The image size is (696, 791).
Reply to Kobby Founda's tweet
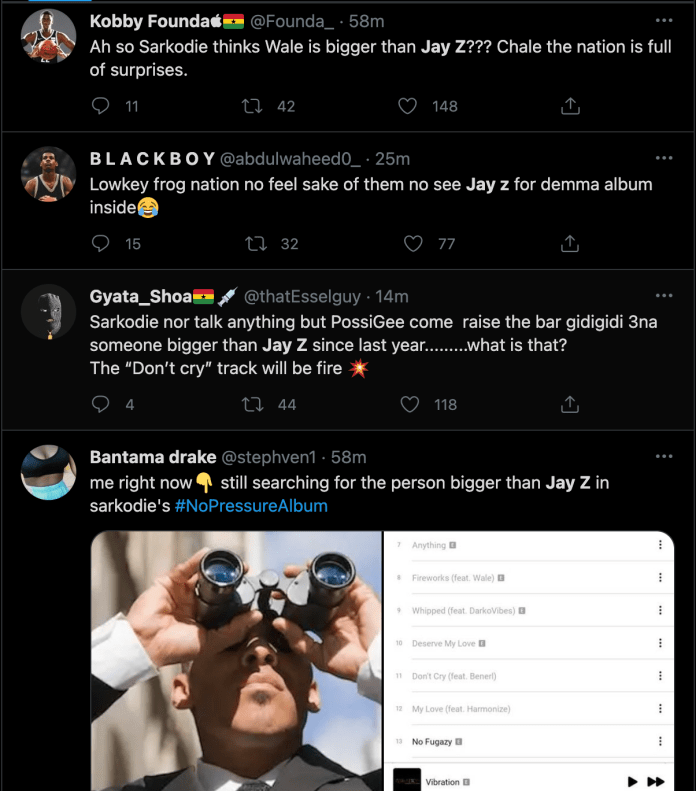point(100,106)
